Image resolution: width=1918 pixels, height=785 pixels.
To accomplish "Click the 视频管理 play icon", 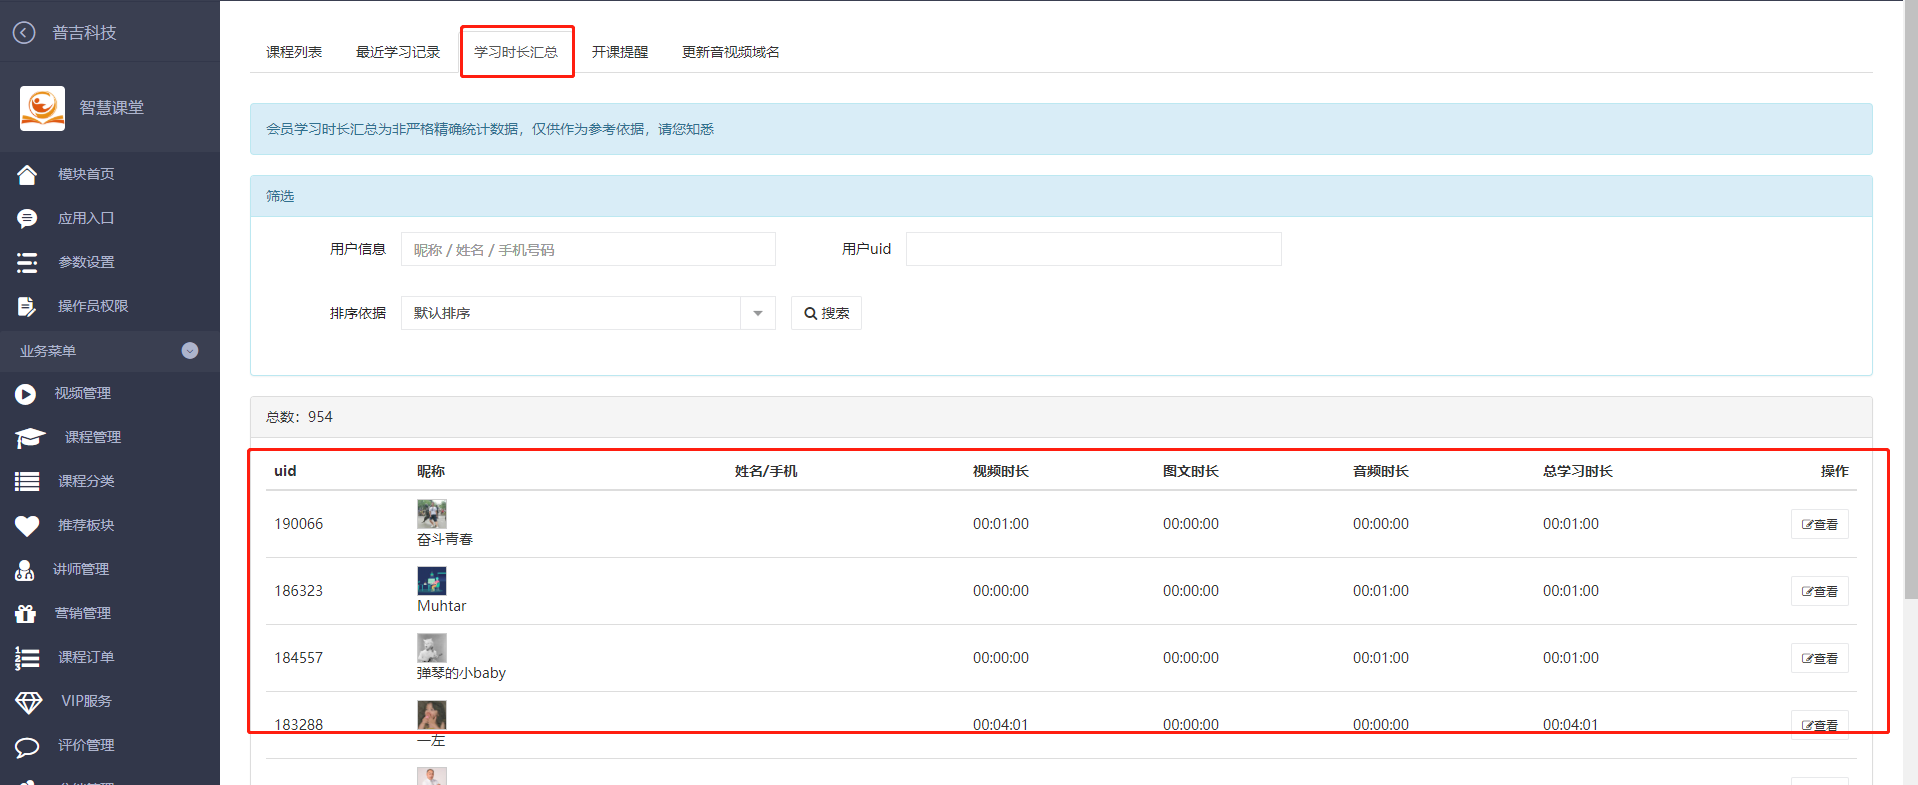I will (26, 395).
